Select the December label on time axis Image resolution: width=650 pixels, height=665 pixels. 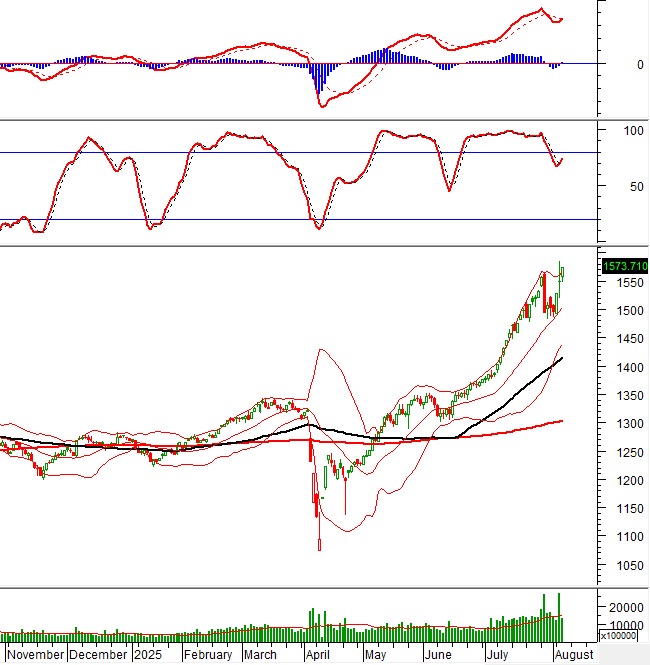(98, 654)
